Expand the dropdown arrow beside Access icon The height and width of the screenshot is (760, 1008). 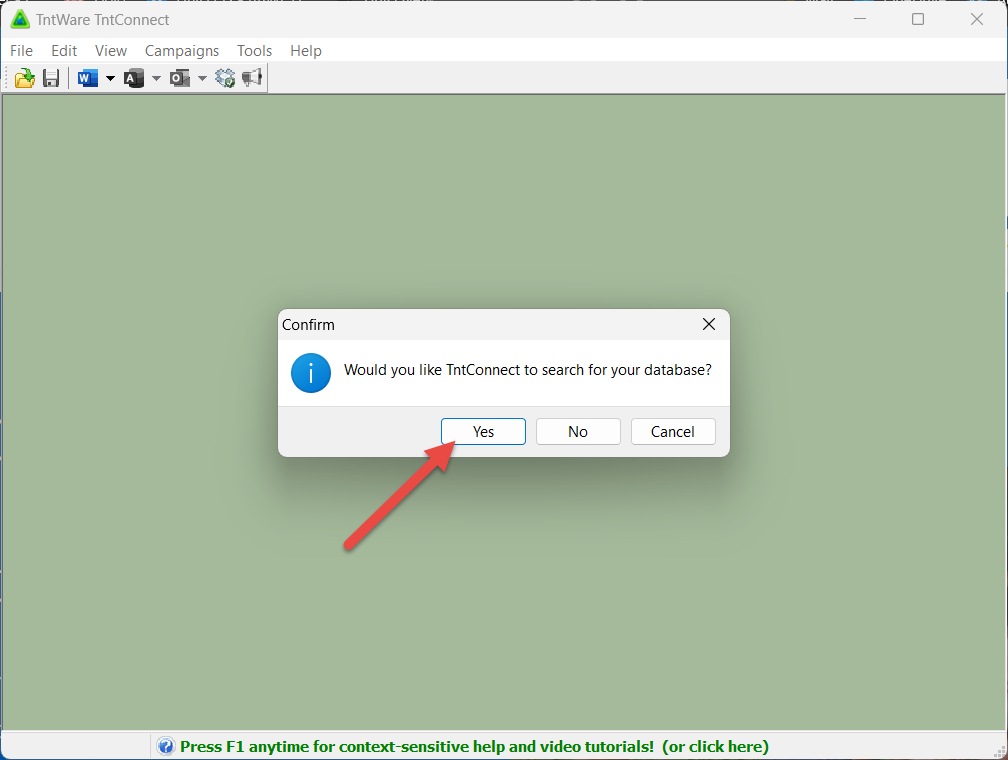click(x=156, y=78)
